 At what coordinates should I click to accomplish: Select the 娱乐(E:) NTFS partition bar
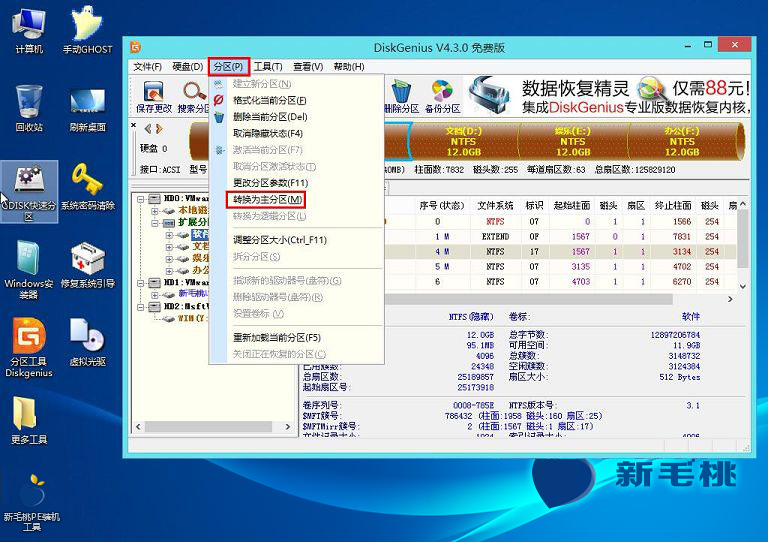coord(573,141)
